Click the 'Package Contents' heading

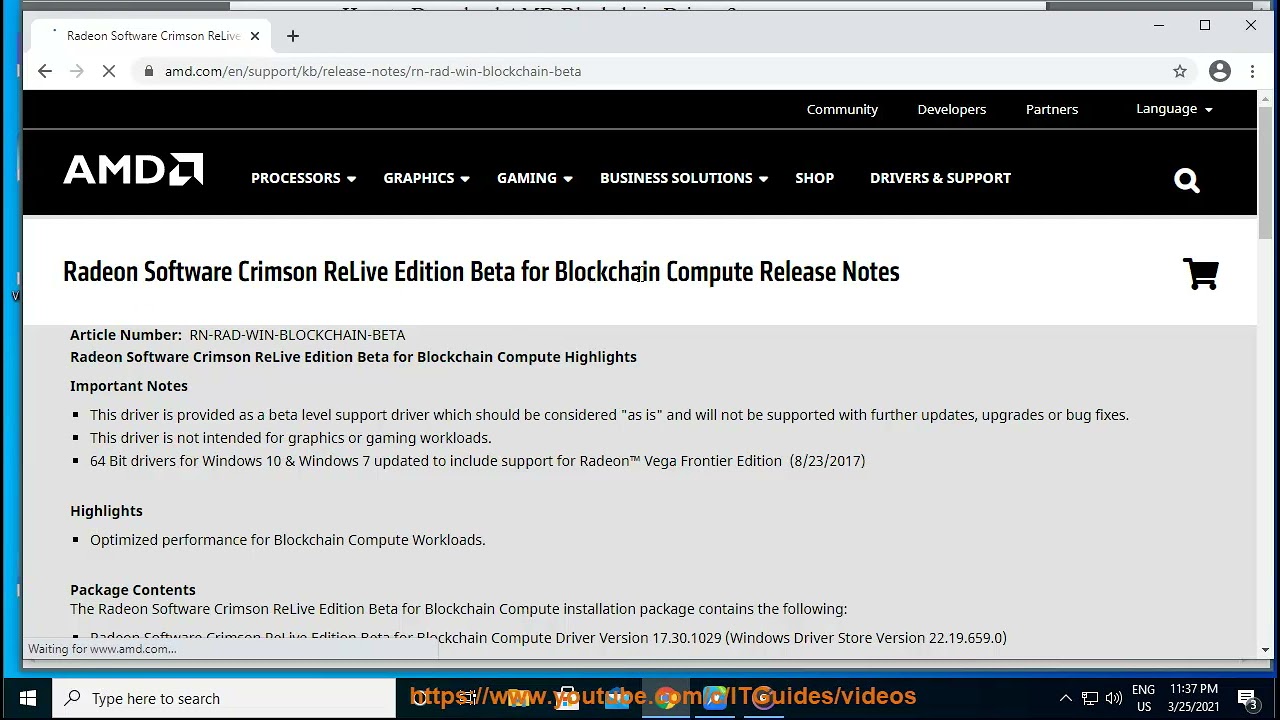(133, 590)
